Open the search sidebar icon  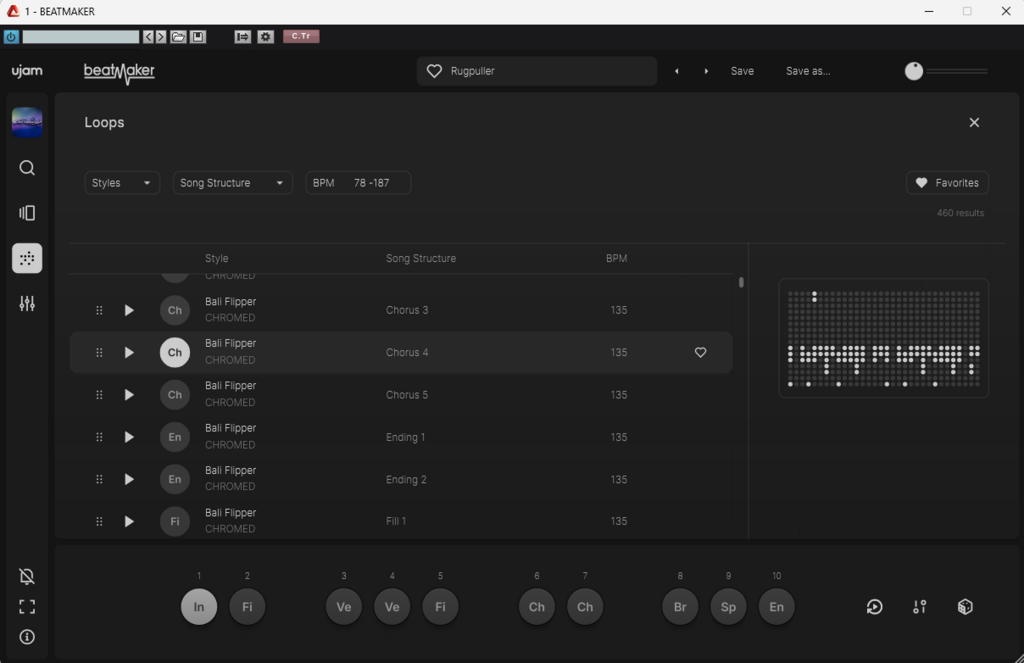27,168
